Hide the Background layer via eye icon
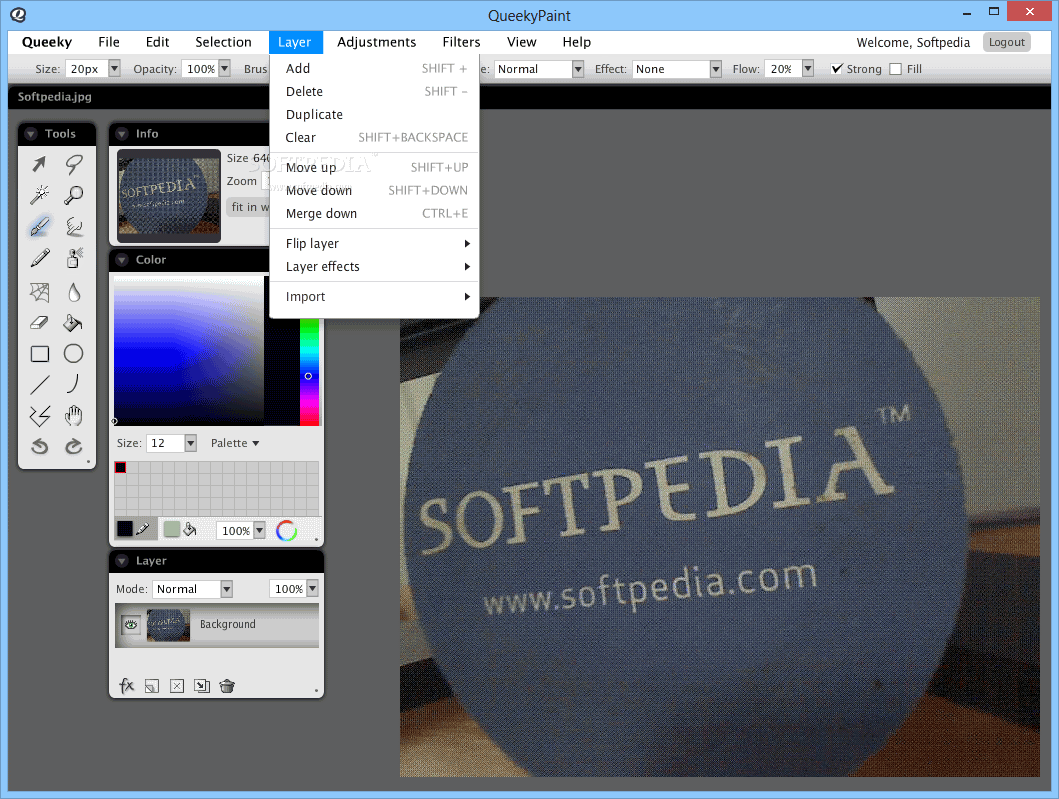 (131, 625)
